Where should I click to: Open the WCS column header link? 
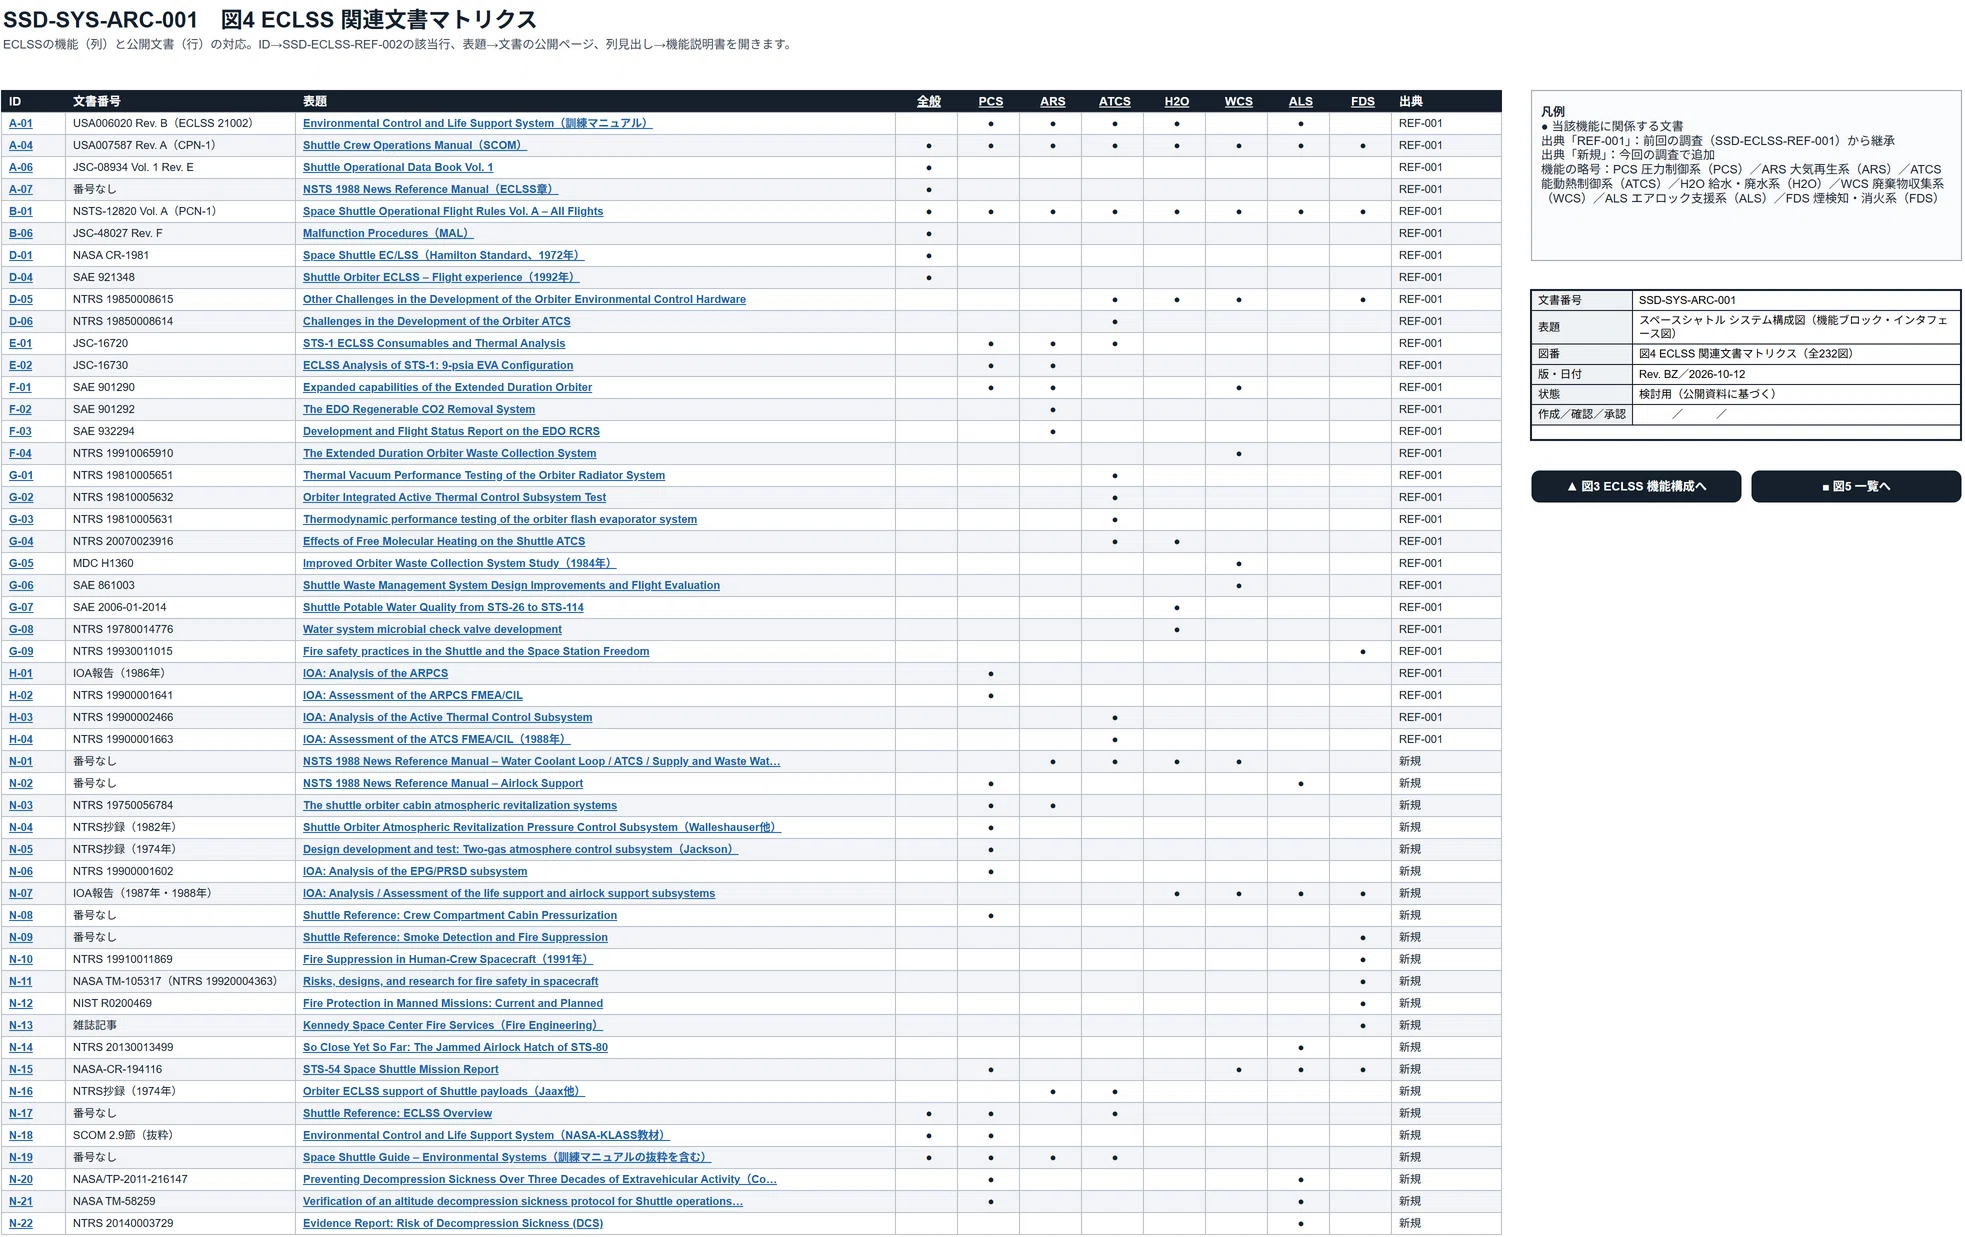coord(1238,101)
